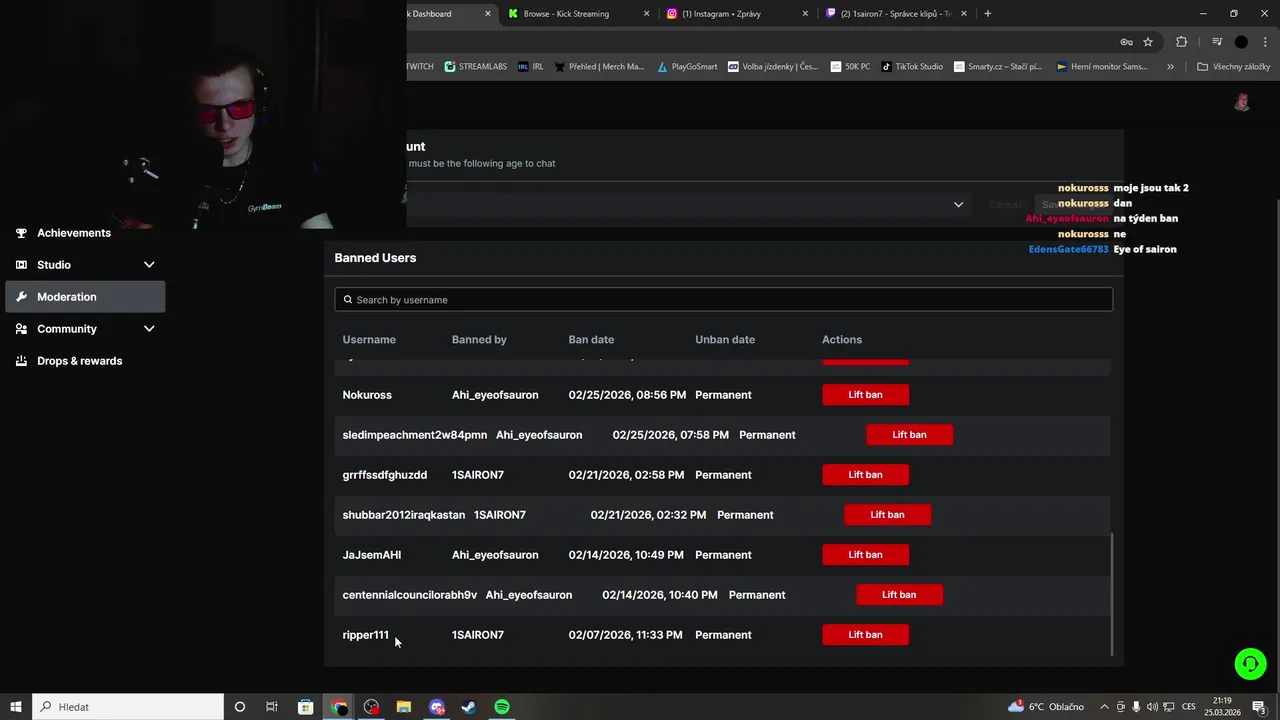Switch to the Instagram Zprávy tab
The width and height of the screenshot is (1280, 720).
pos(736,14)
